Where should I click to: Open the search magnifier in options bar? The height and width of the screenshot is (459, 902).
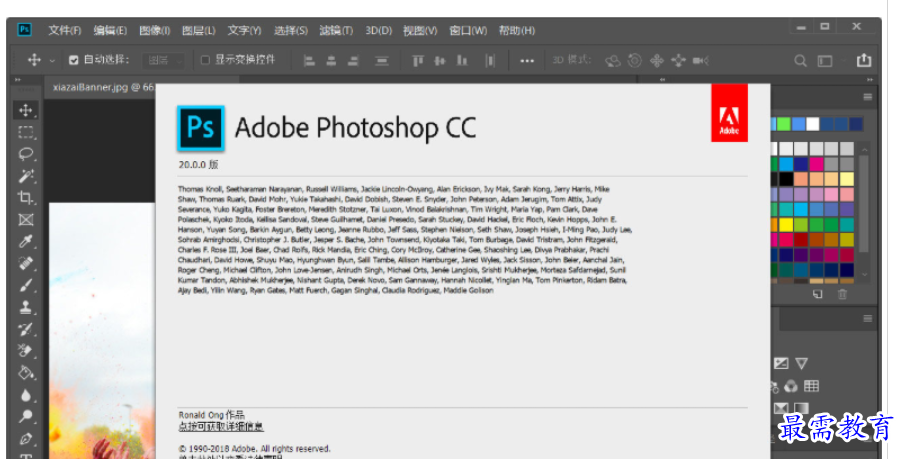pos(800,60)
